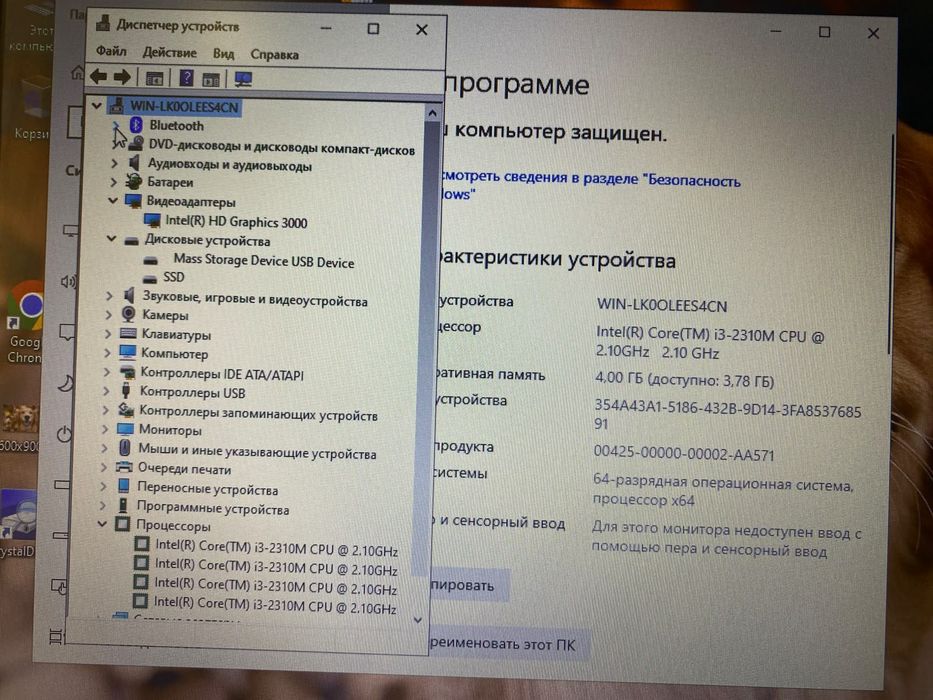Click the DVD-дисководы drive icon

(x=136, y=143)
